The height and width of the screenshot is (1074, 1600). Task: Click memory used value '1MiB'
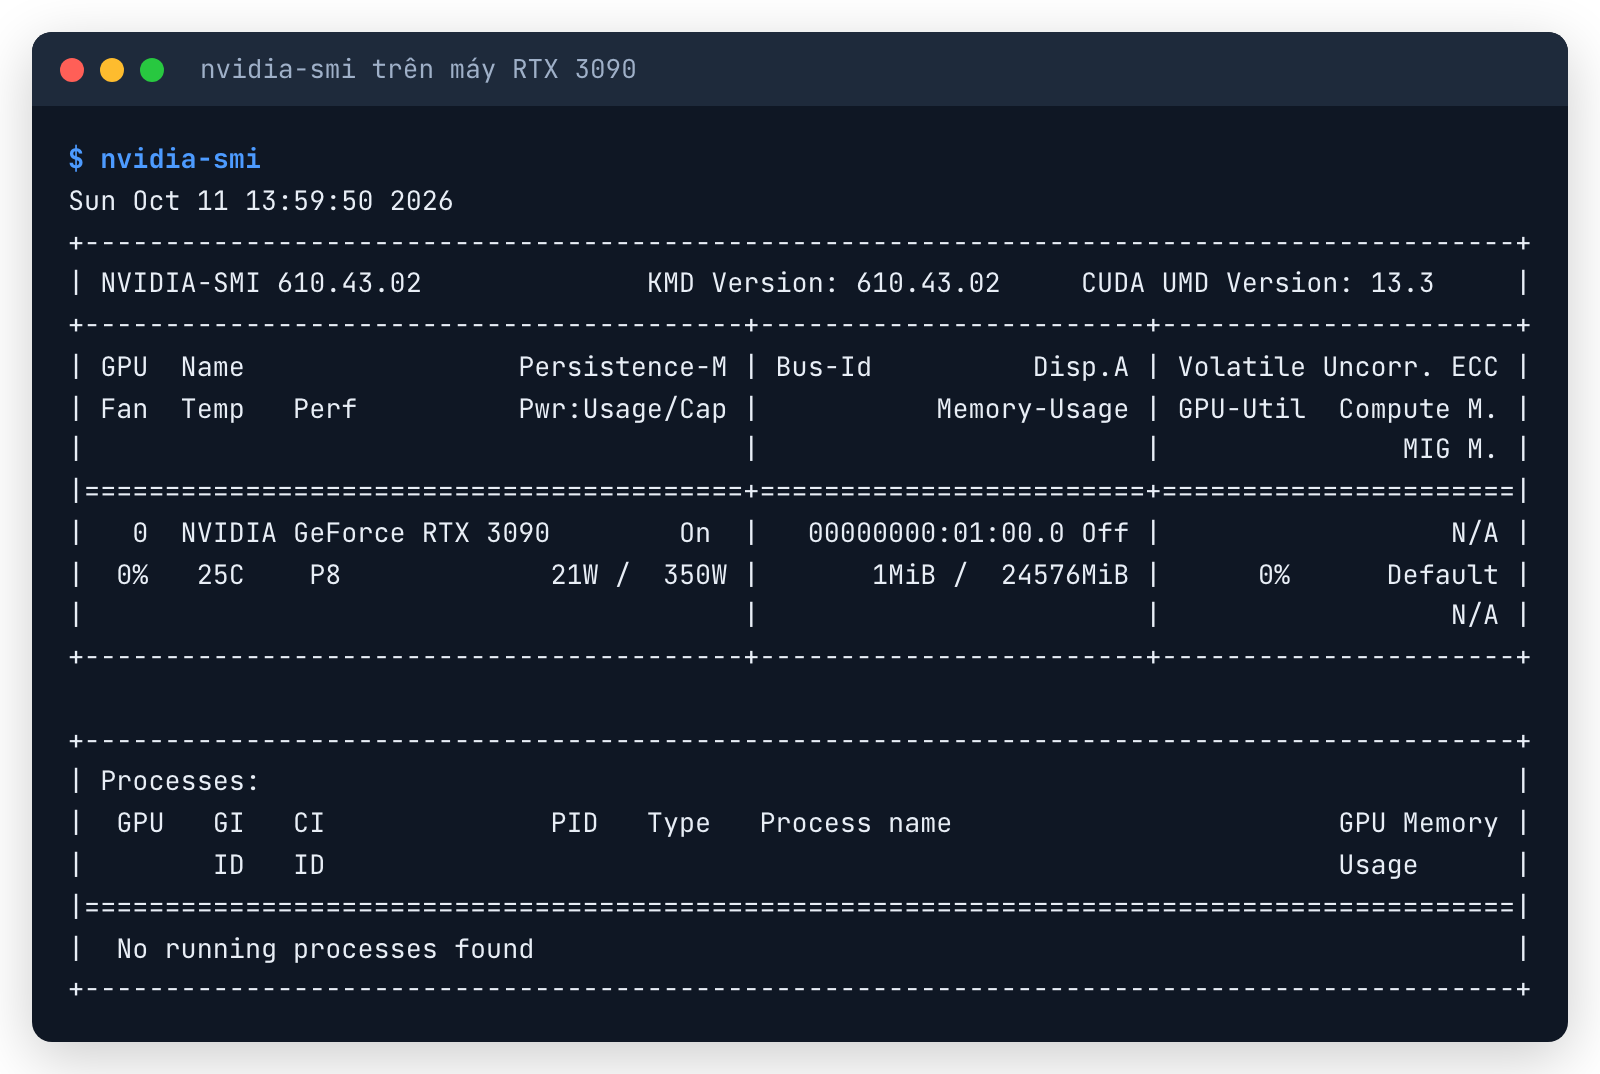(904, 575)
